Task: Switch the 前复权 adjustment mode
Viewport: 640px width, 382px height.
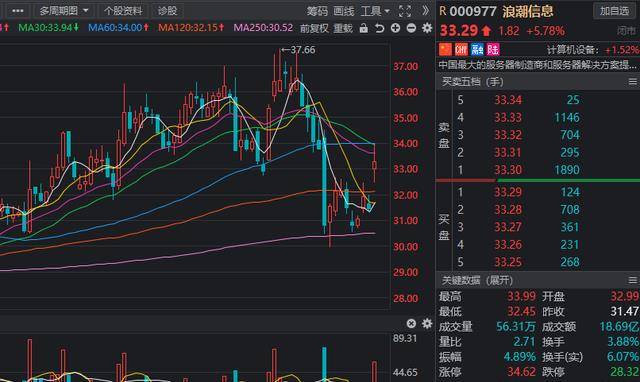Action: pyautogui.click(x=314, y=28)
